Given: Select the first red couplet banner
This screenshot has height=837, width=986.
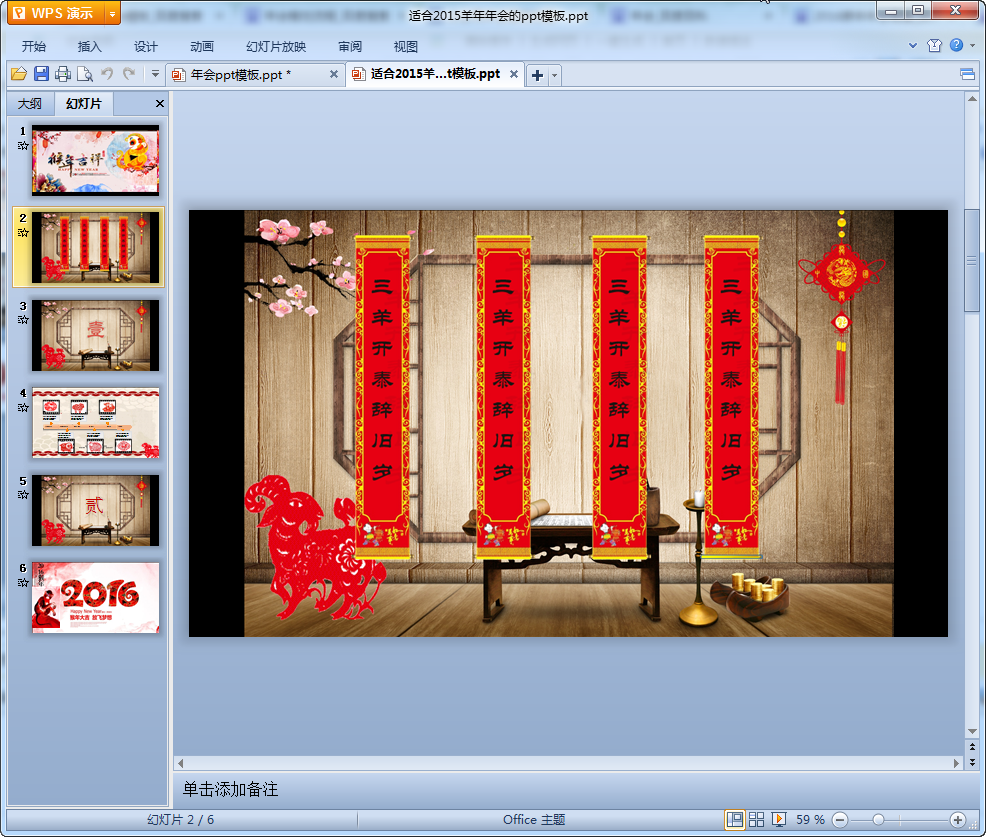Looking at the screenshot, I should click(x=382, y=397).
